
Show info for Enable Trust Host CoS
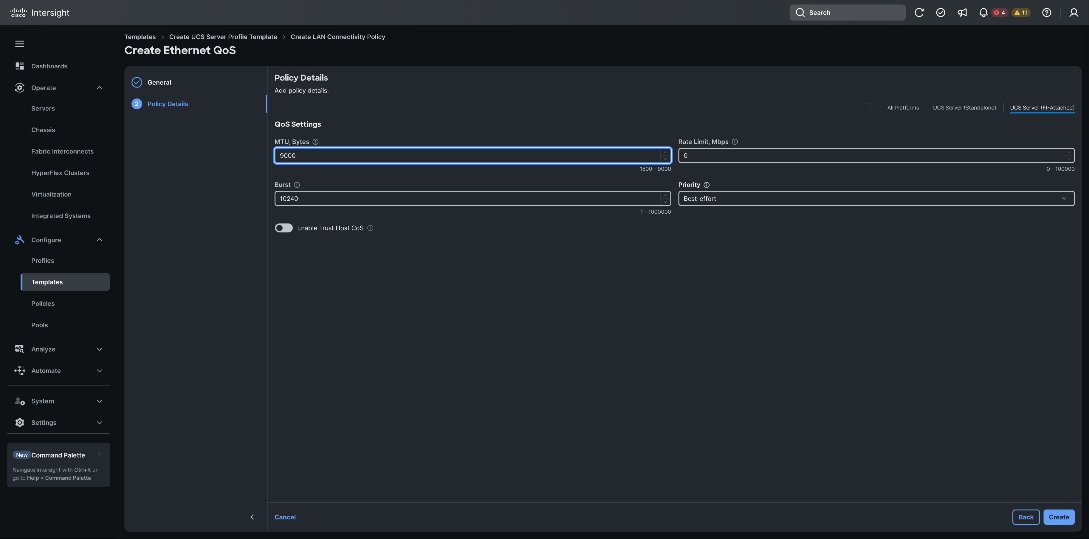point(369,228)
